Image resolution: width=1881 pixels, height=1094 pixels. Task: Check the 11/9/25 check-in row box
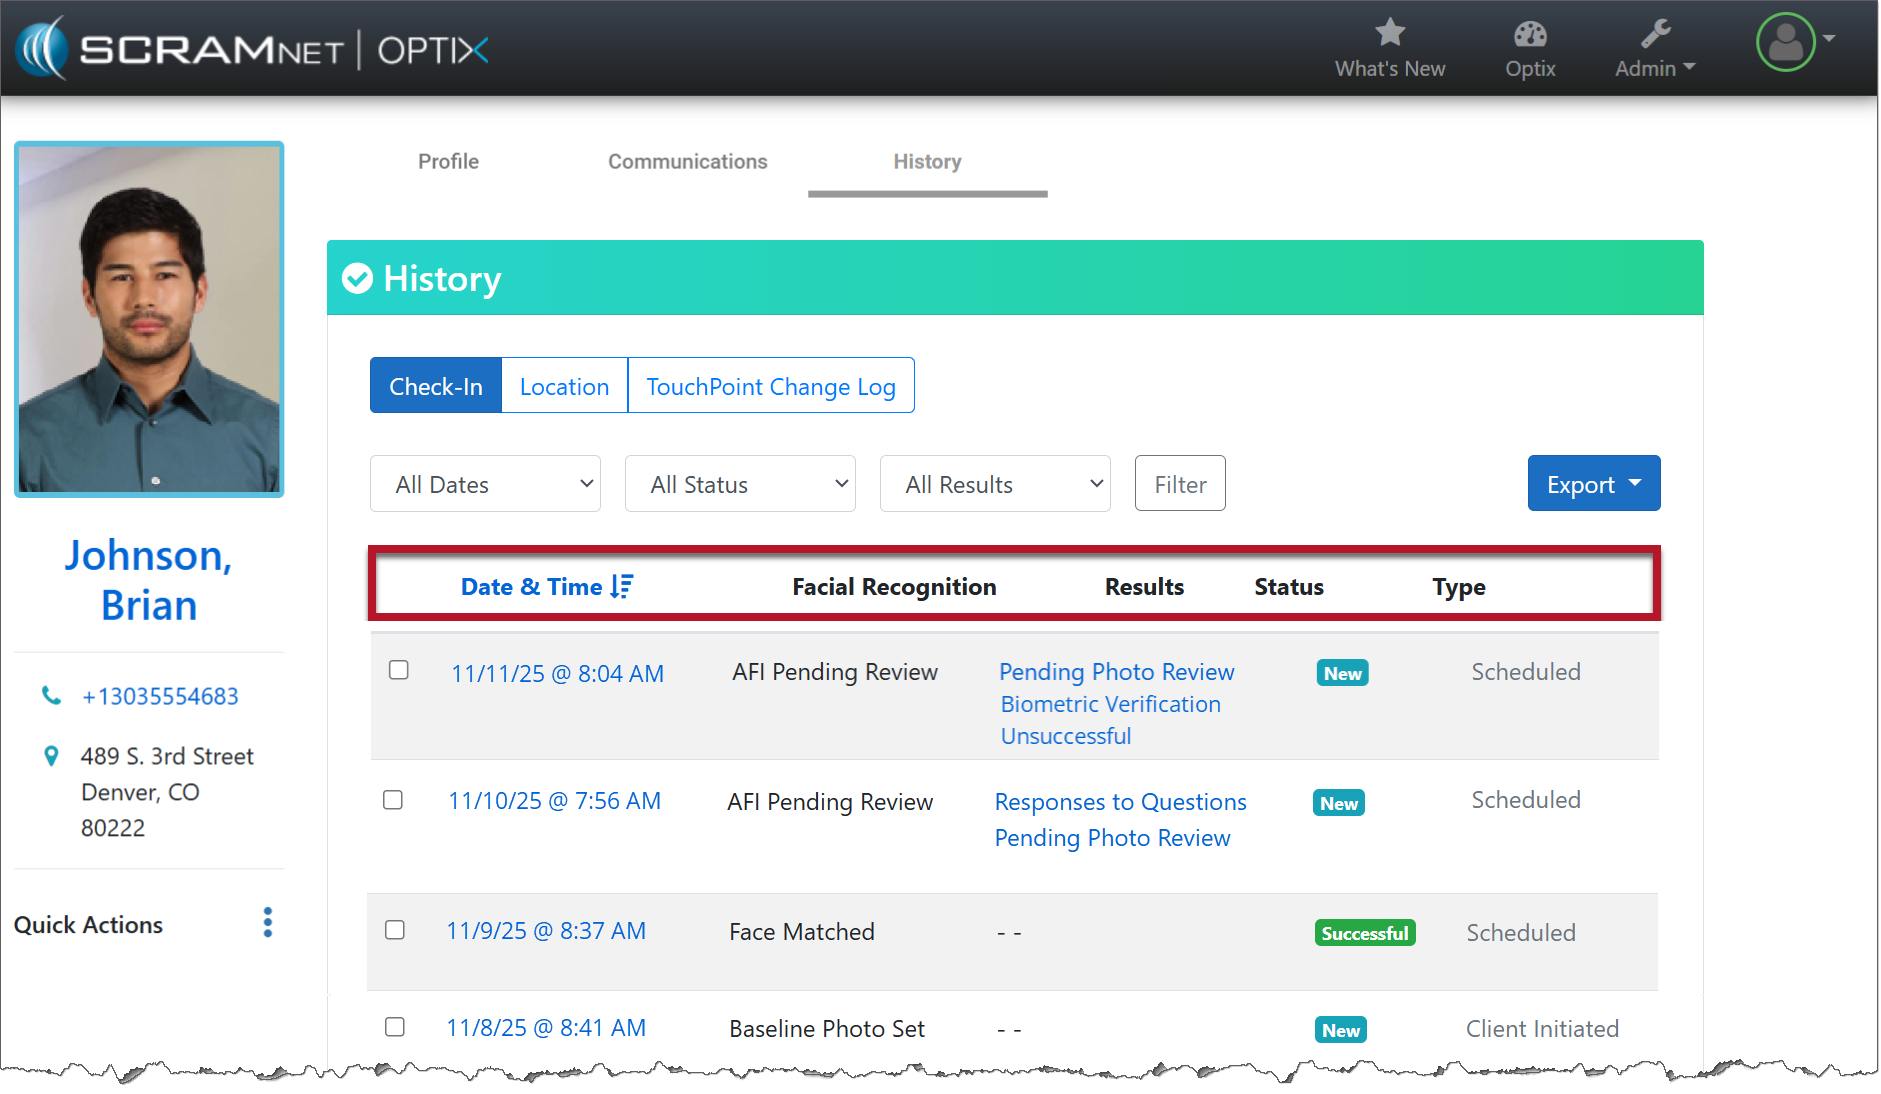tap(395, 930)
